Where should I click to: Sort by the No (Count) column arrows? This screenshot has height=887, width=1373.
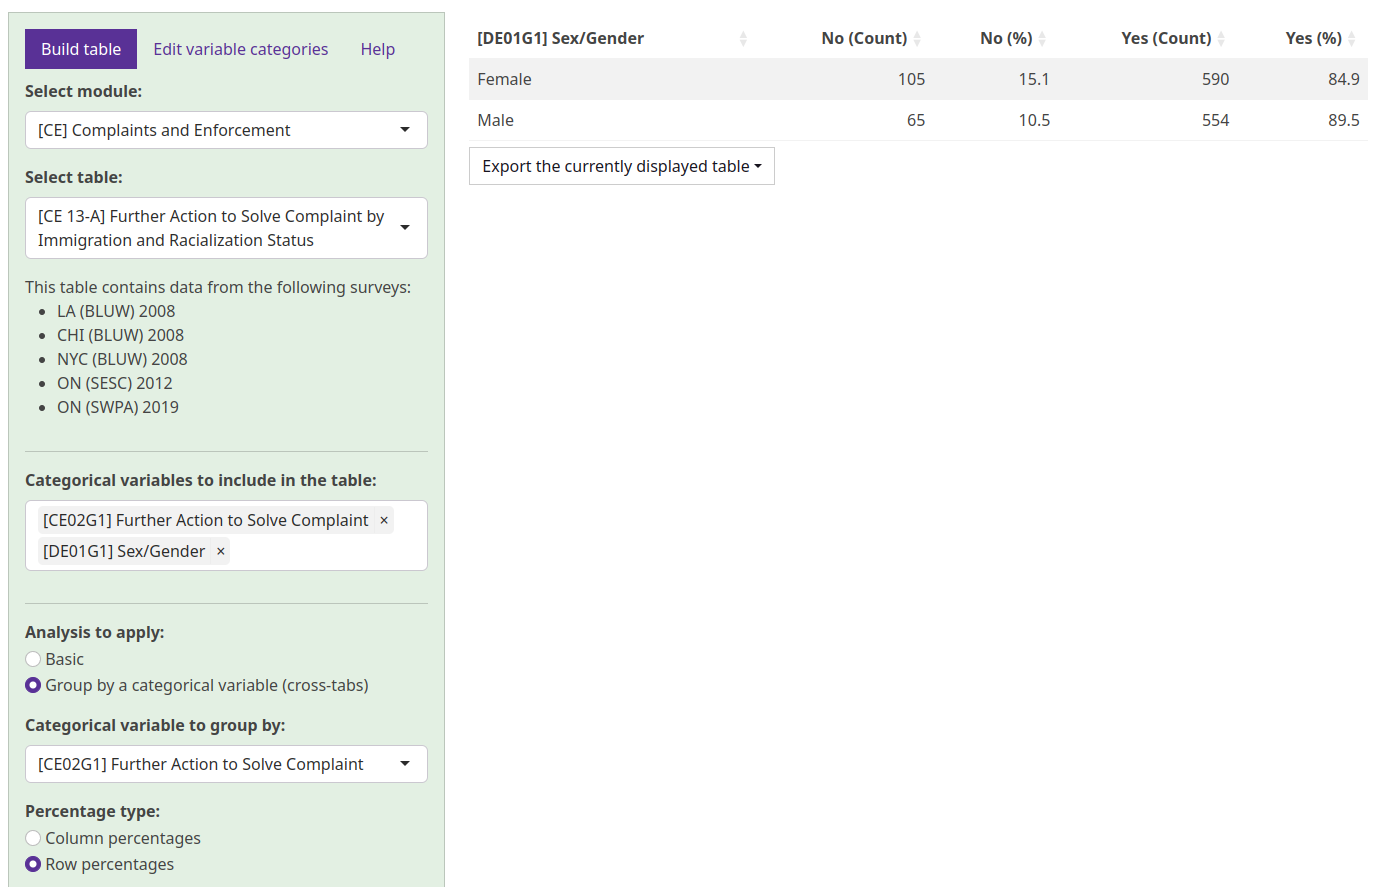[x=917, y=38]
